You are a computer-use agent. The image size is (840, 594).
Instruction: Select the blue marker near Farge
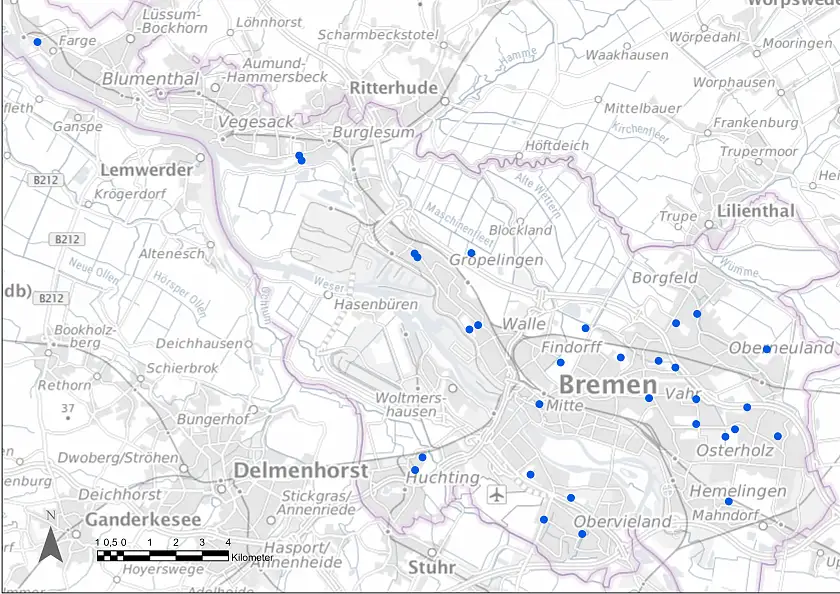click(x=36, y=42)
